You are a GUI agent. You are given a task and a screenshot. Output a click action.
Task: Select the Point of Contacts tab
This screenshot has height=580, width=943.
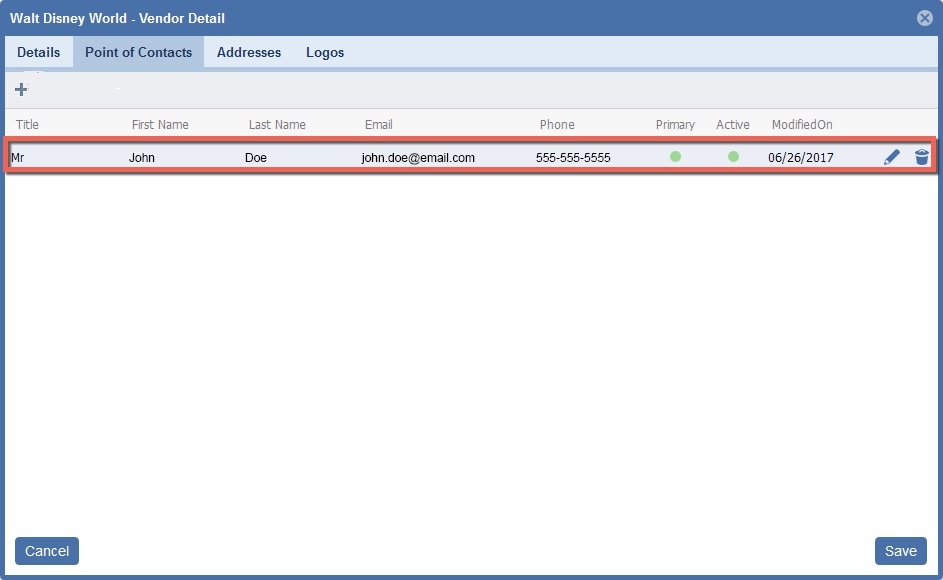tap(138, 52)
